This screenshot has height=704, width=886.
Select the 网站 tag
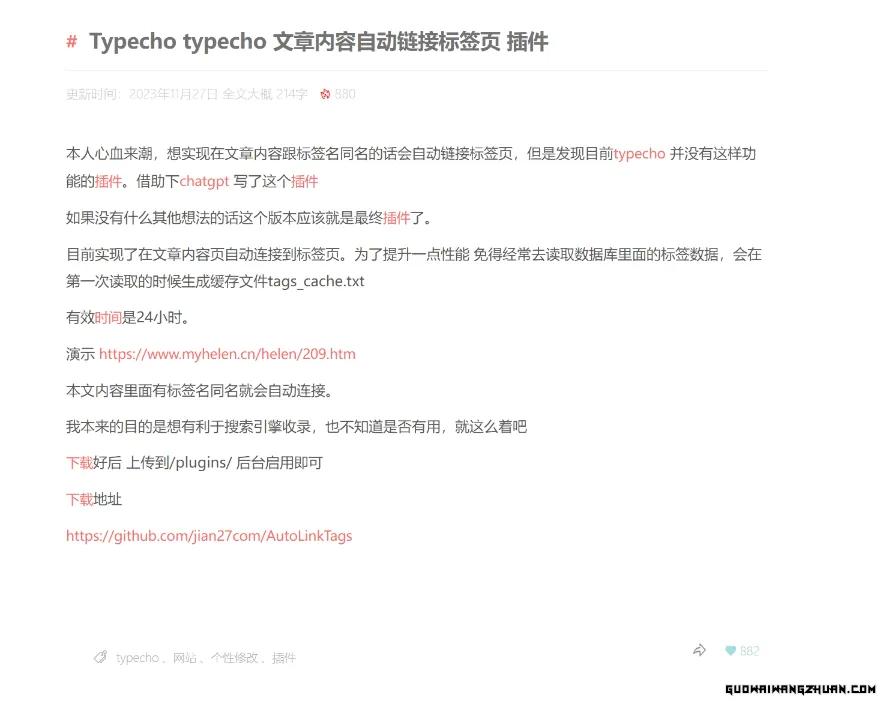tap(185, 658)
